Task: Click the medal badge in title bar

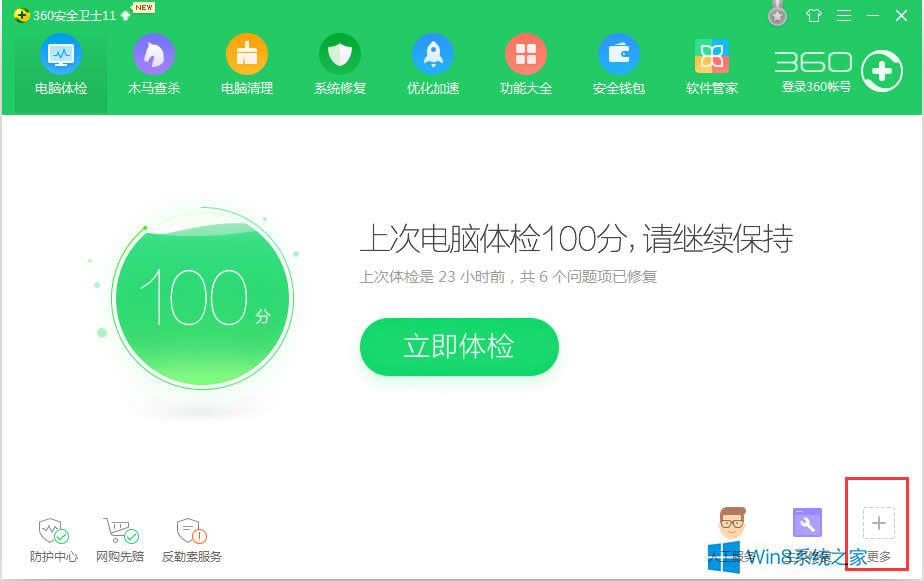Action: 777,15
